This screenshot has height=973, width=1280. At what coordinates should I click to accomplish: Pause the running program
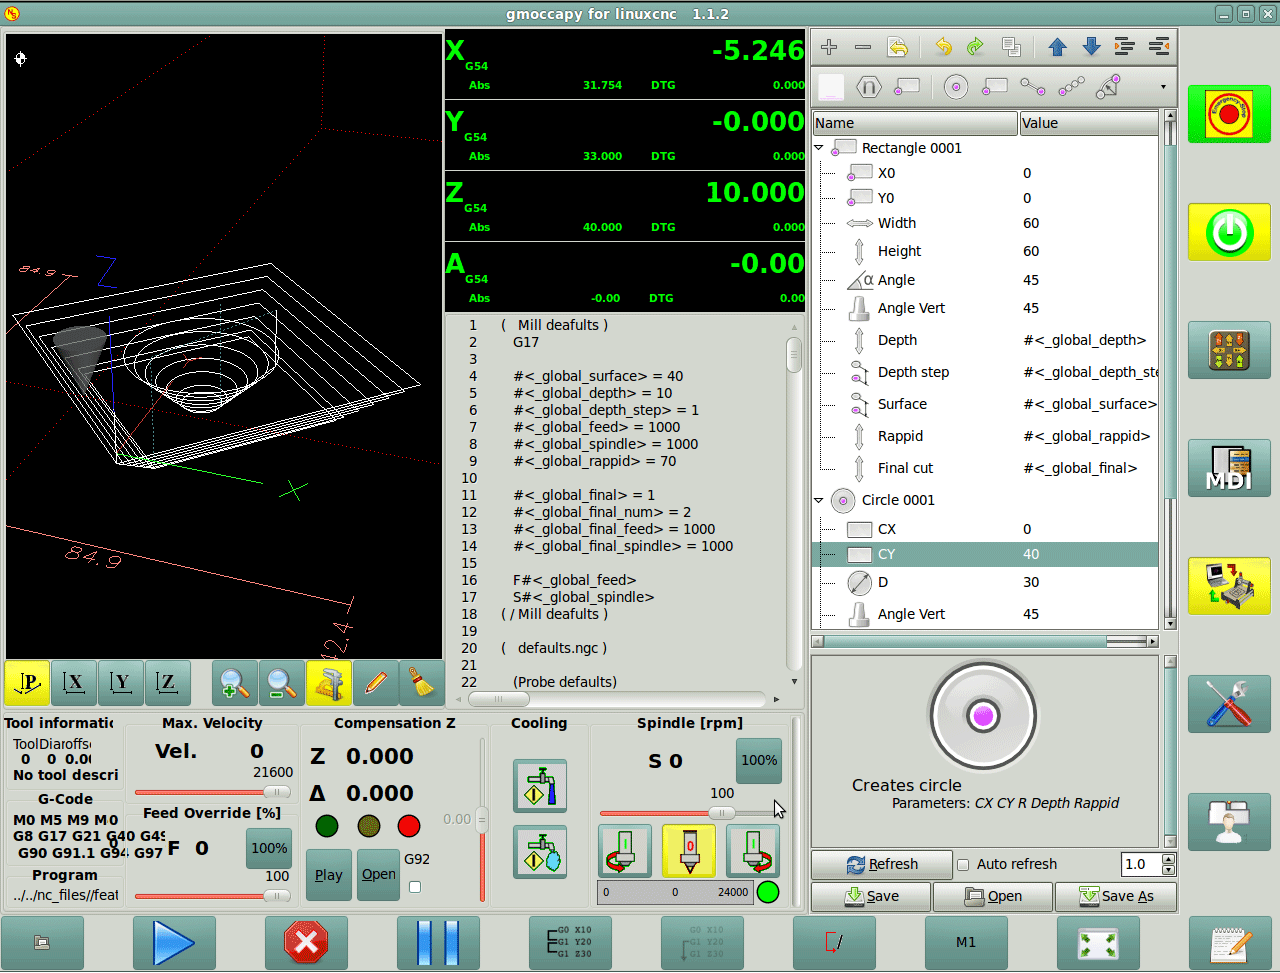(x=437, y=942)
